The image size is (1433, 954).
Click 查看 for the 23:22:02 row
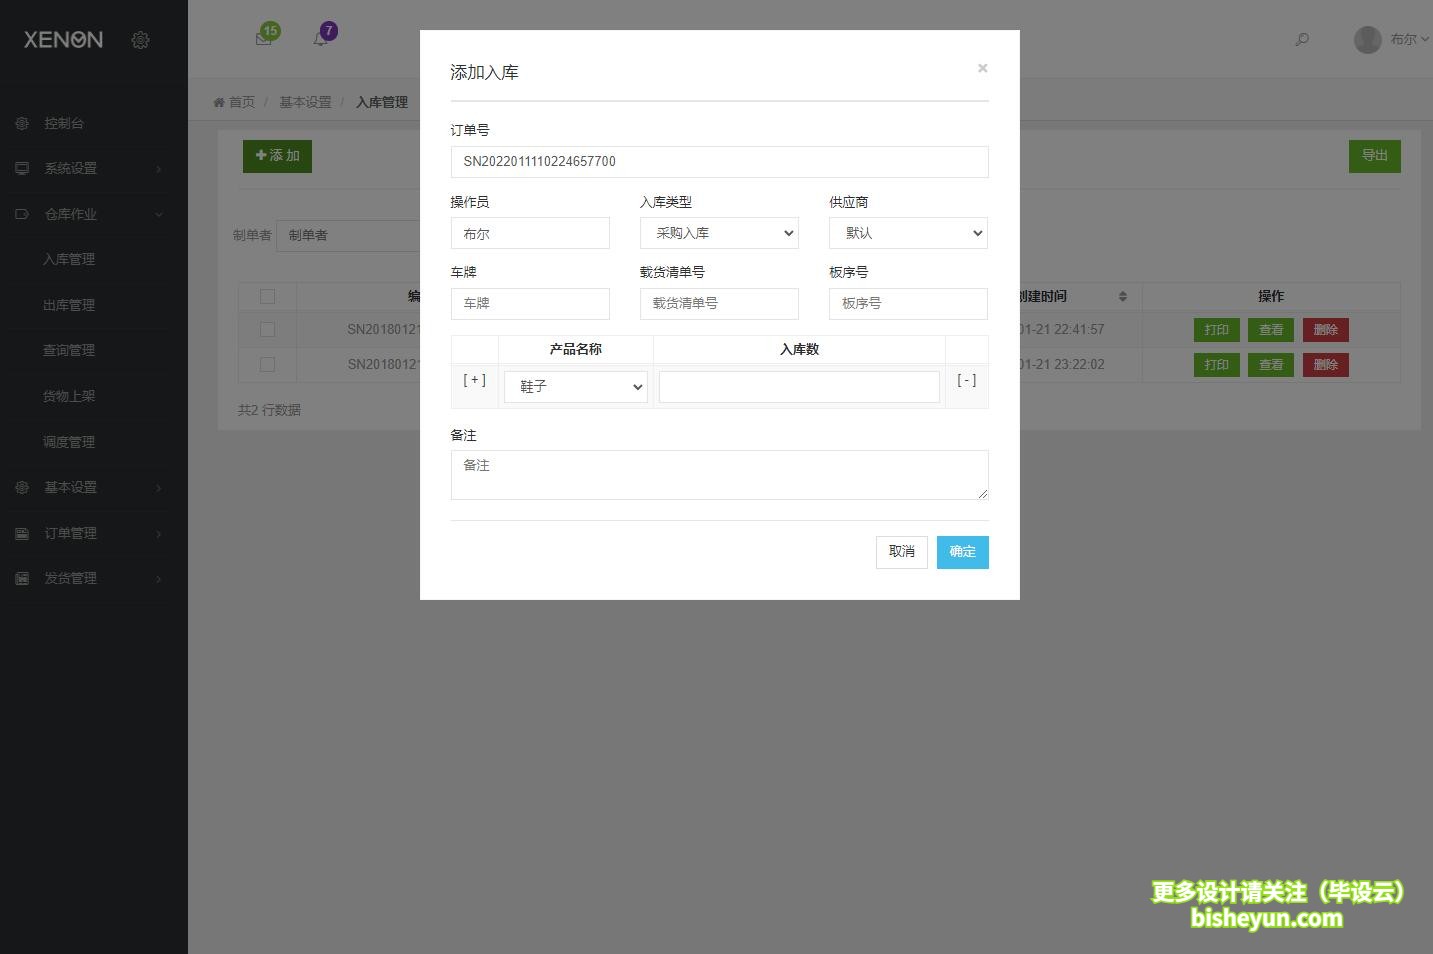click(1271, 365)
